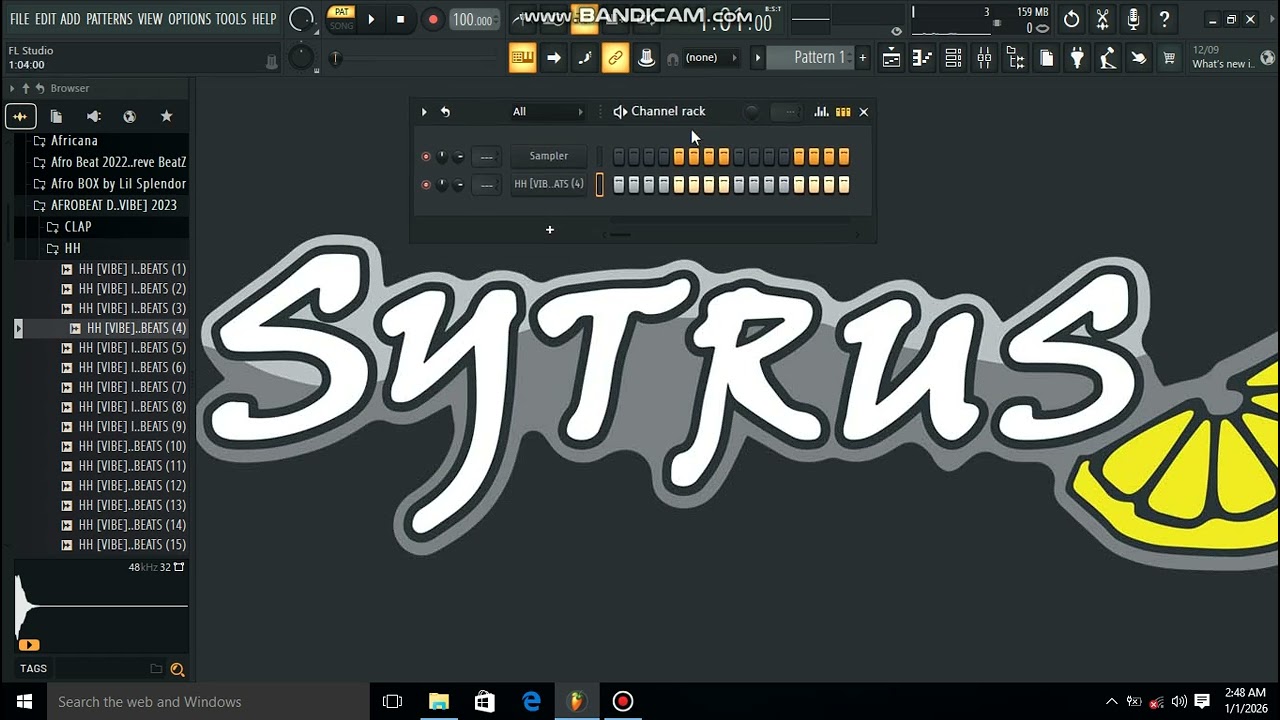The image size is (1280, 720).
Task: Stop playback with the stop button
Action: (400, 19)
